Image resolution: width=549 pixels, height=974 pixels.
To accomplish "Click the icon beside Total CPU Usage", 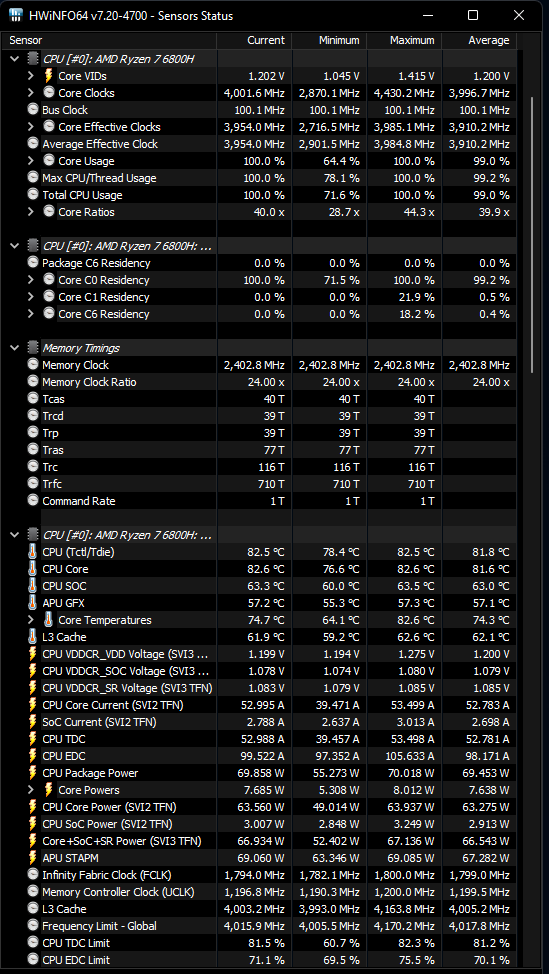I will click(x=33, y=194).
